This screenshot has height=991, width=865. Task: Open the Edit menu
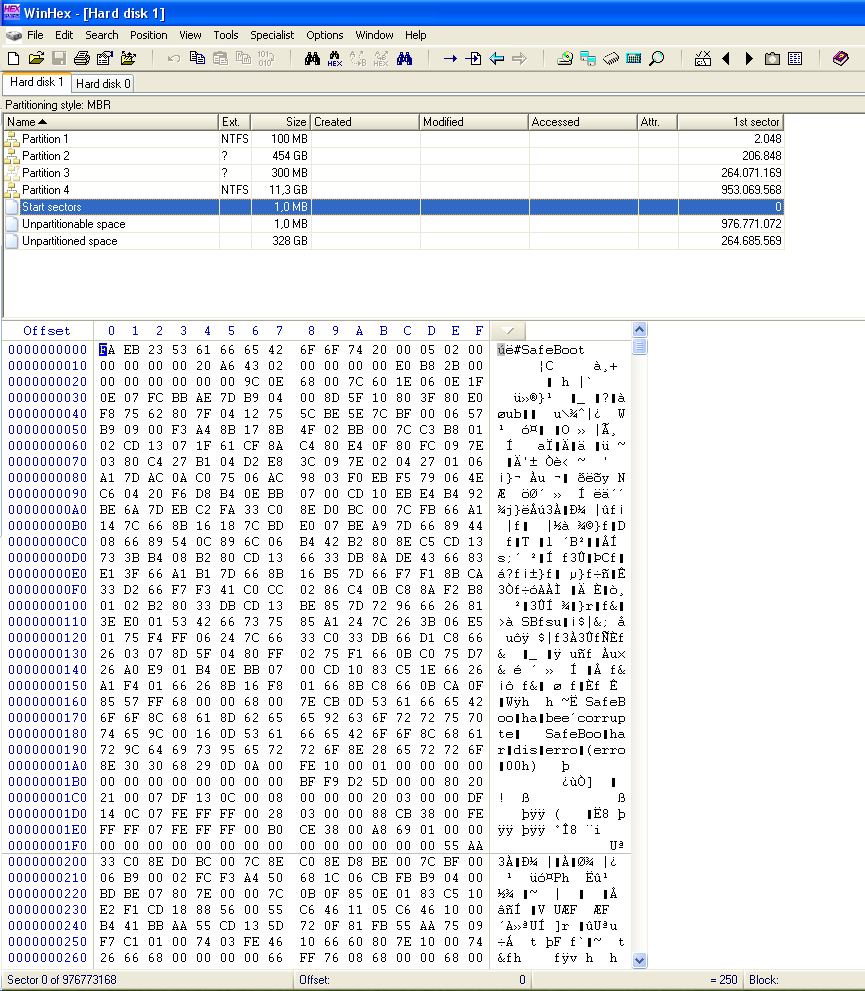tap(64, 35)
